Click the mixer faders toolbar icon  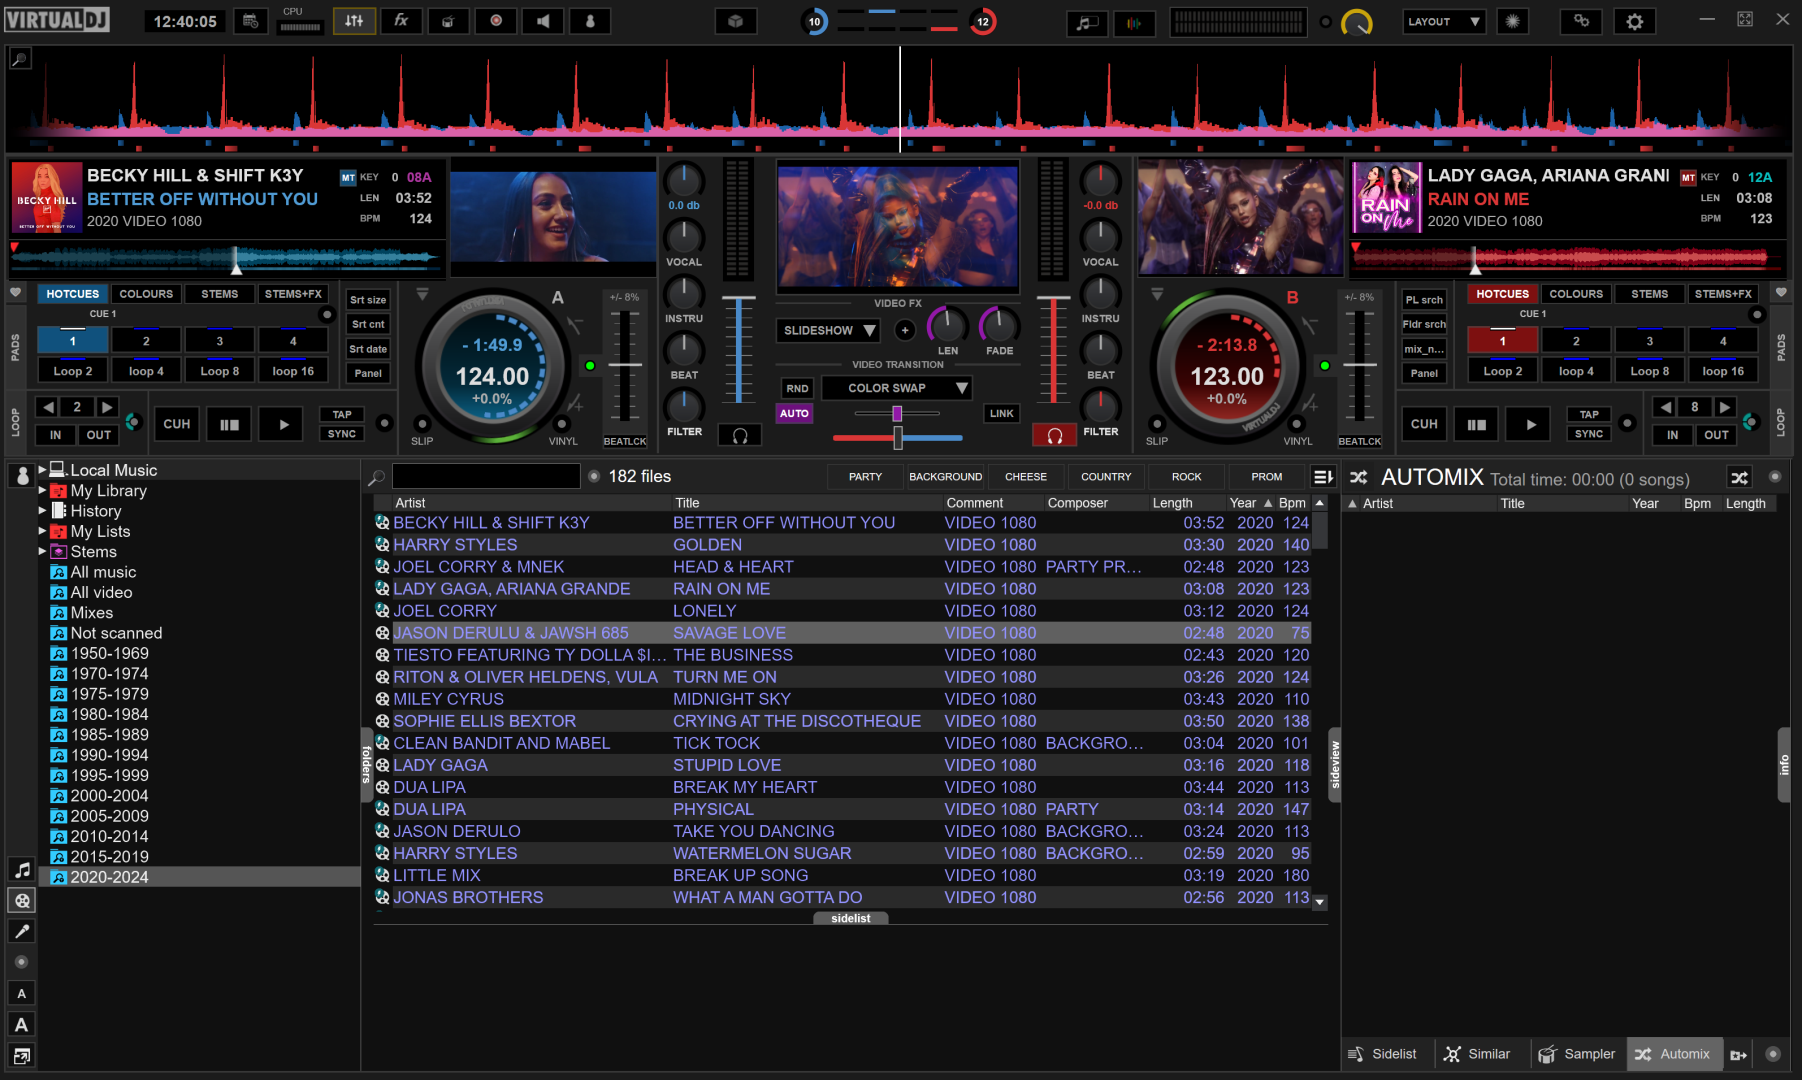point(354,21)
